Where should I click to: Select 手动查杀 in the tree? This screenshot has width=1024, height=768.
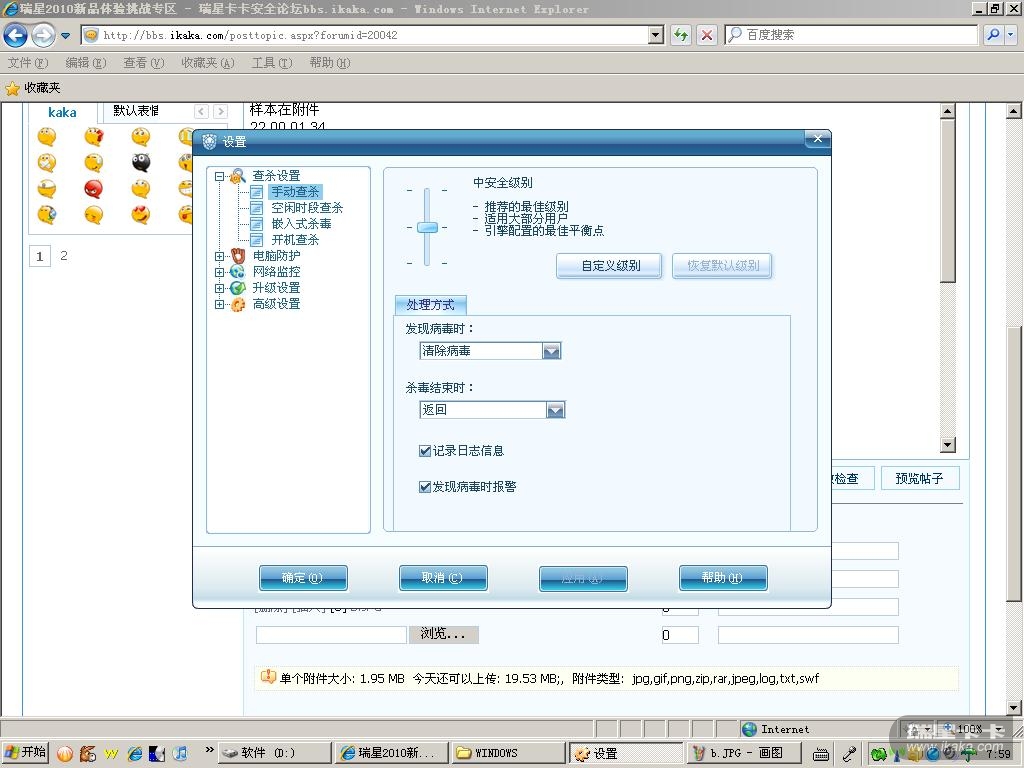point(295,191)
